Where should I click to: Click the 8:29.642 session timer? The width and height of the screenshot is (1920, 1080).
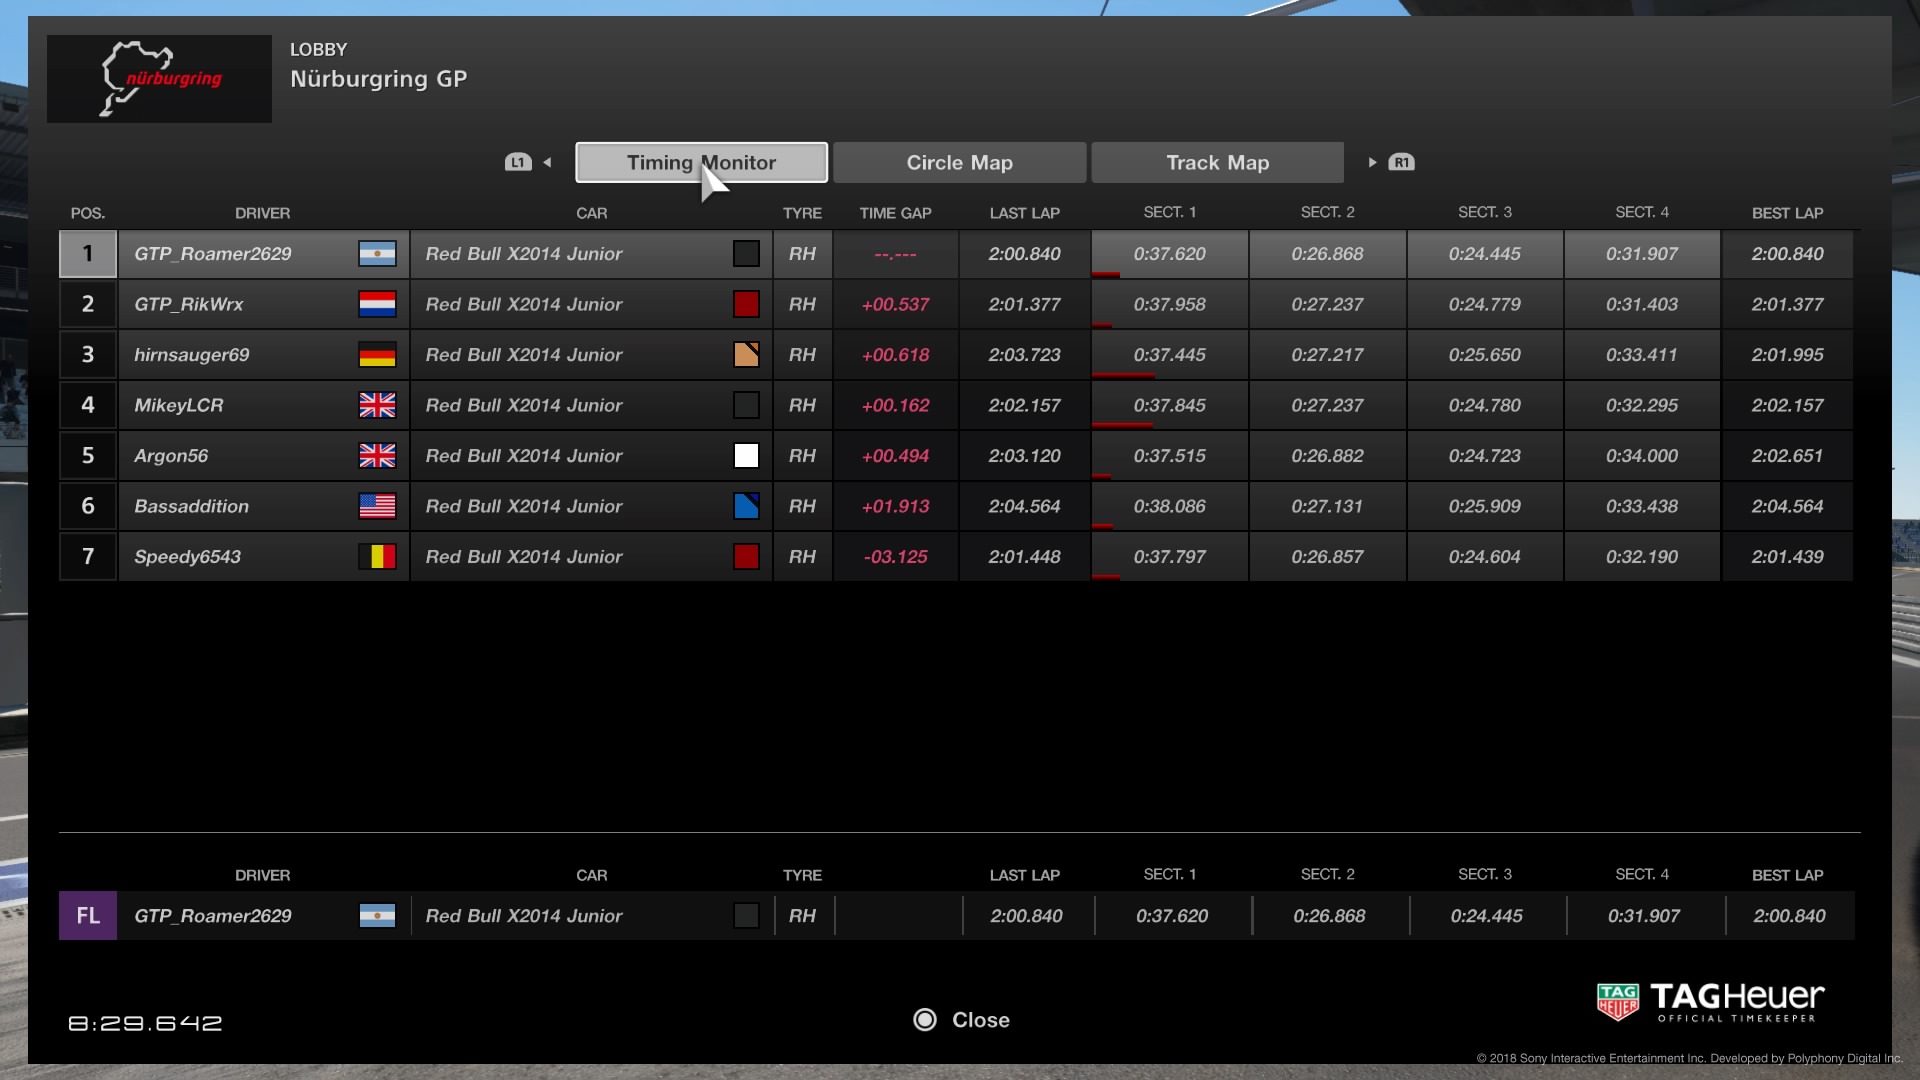pyautogui.click(x=145, y=1023)
